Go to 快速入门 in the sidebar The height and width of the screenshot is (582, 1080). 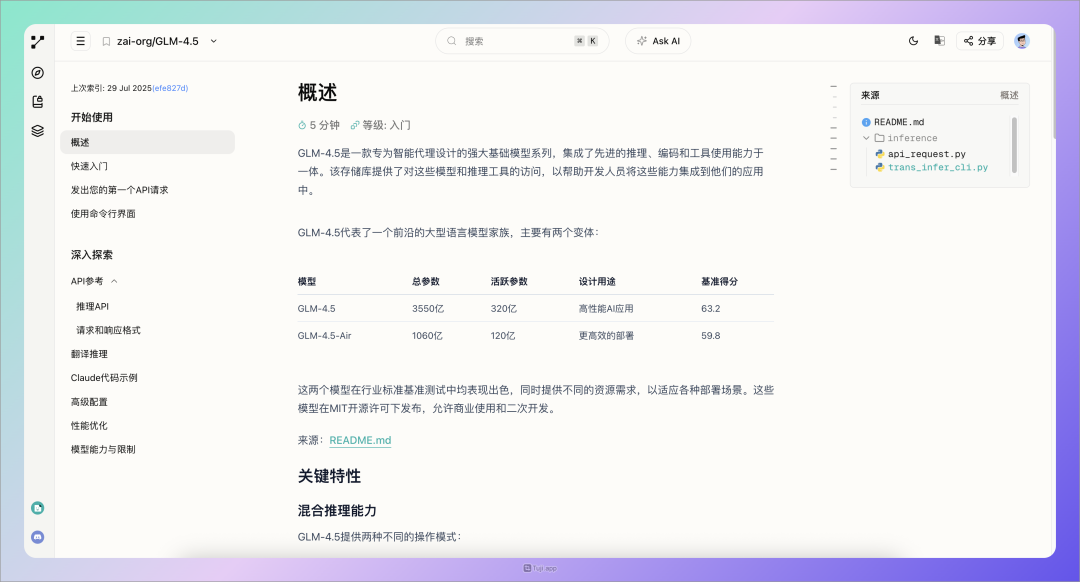tap(90, 166)
